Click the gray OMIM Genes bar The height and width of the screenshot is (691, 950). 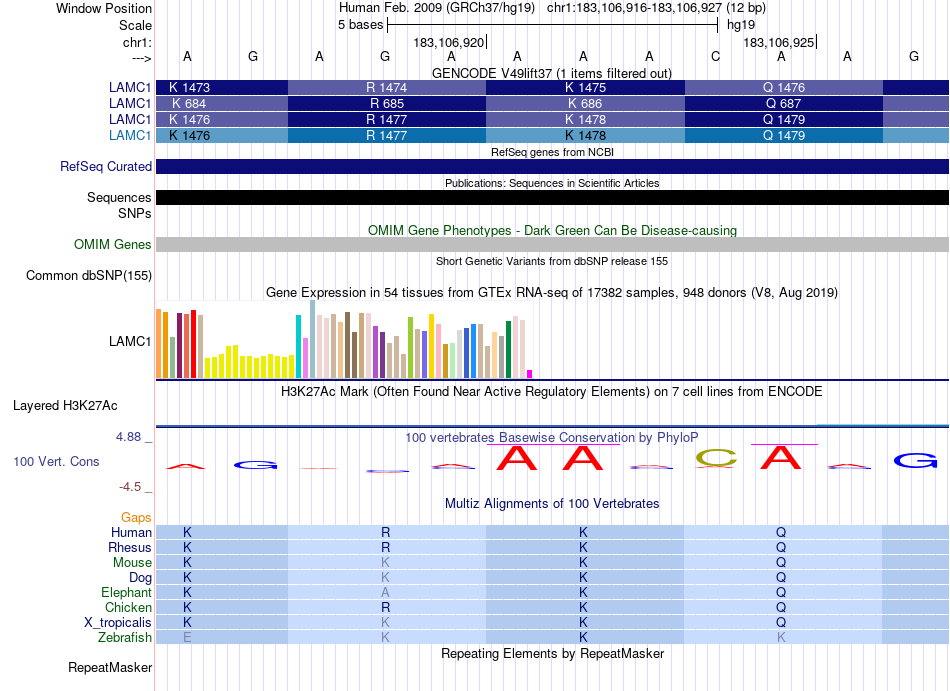pyautogui.click(x=553, y=245)
